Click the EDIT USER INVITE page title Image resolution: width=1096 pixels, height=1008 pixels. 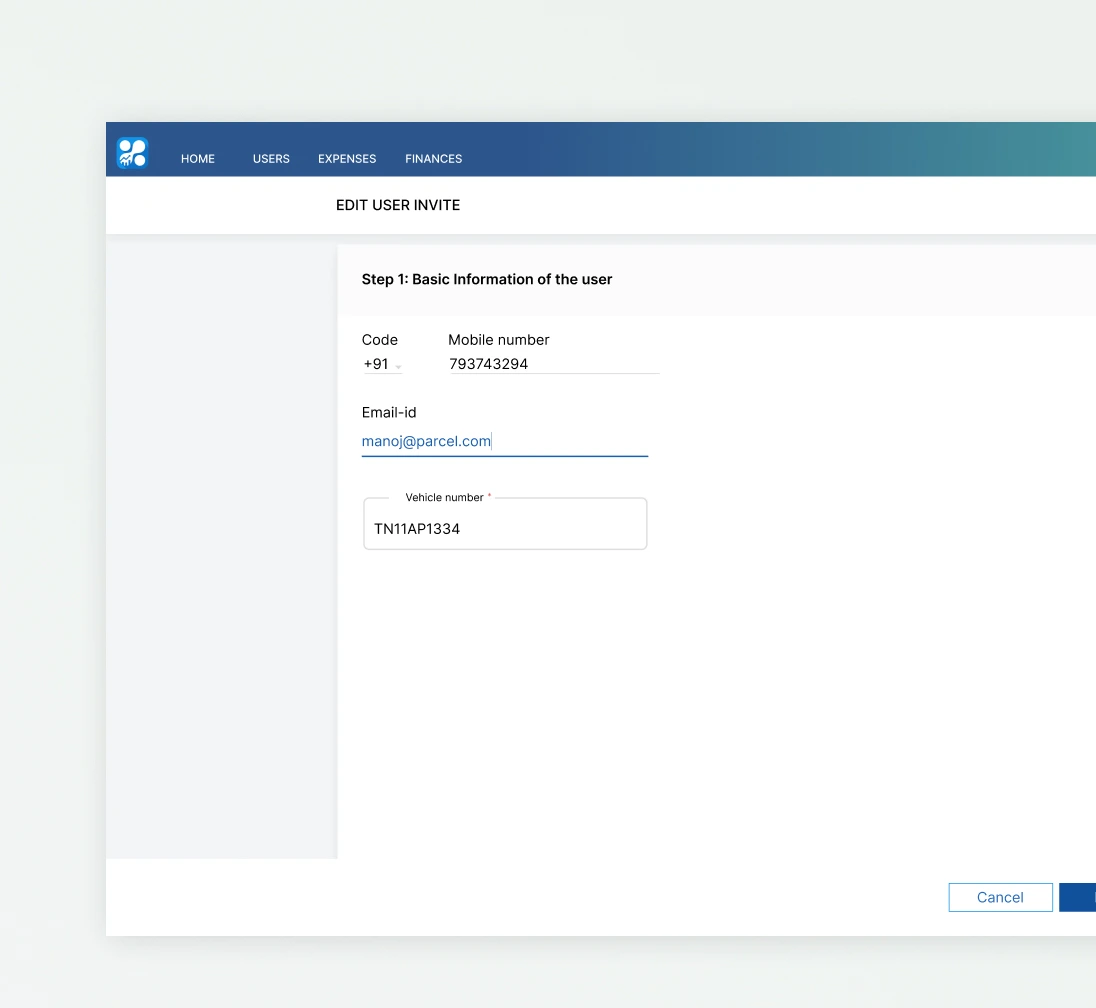398,205
